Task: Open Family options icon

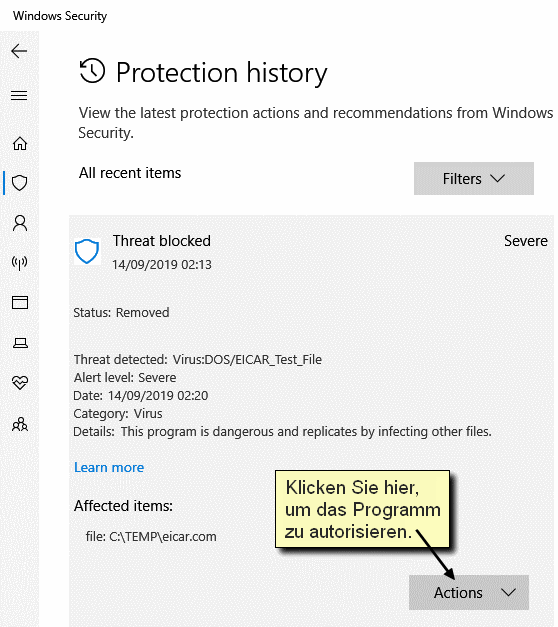Action: [20, 424]
